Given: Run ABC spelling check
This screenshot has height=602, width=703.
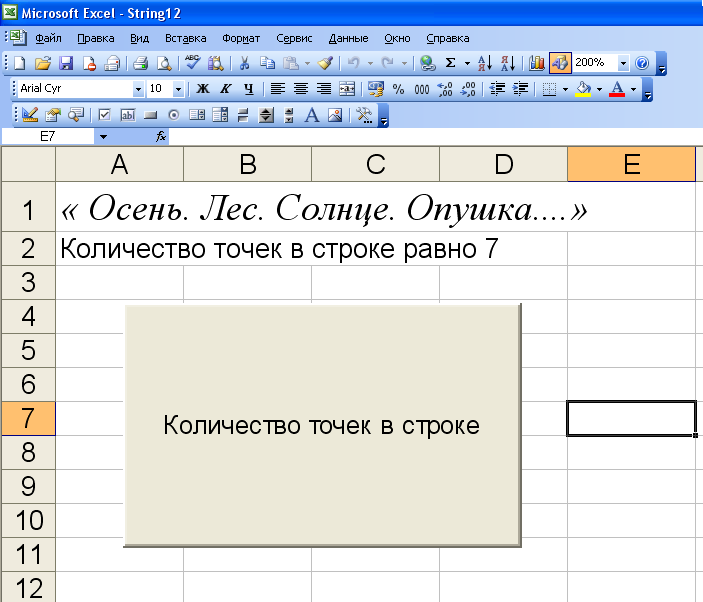Looking at the screenshot, I should [193, 63].
